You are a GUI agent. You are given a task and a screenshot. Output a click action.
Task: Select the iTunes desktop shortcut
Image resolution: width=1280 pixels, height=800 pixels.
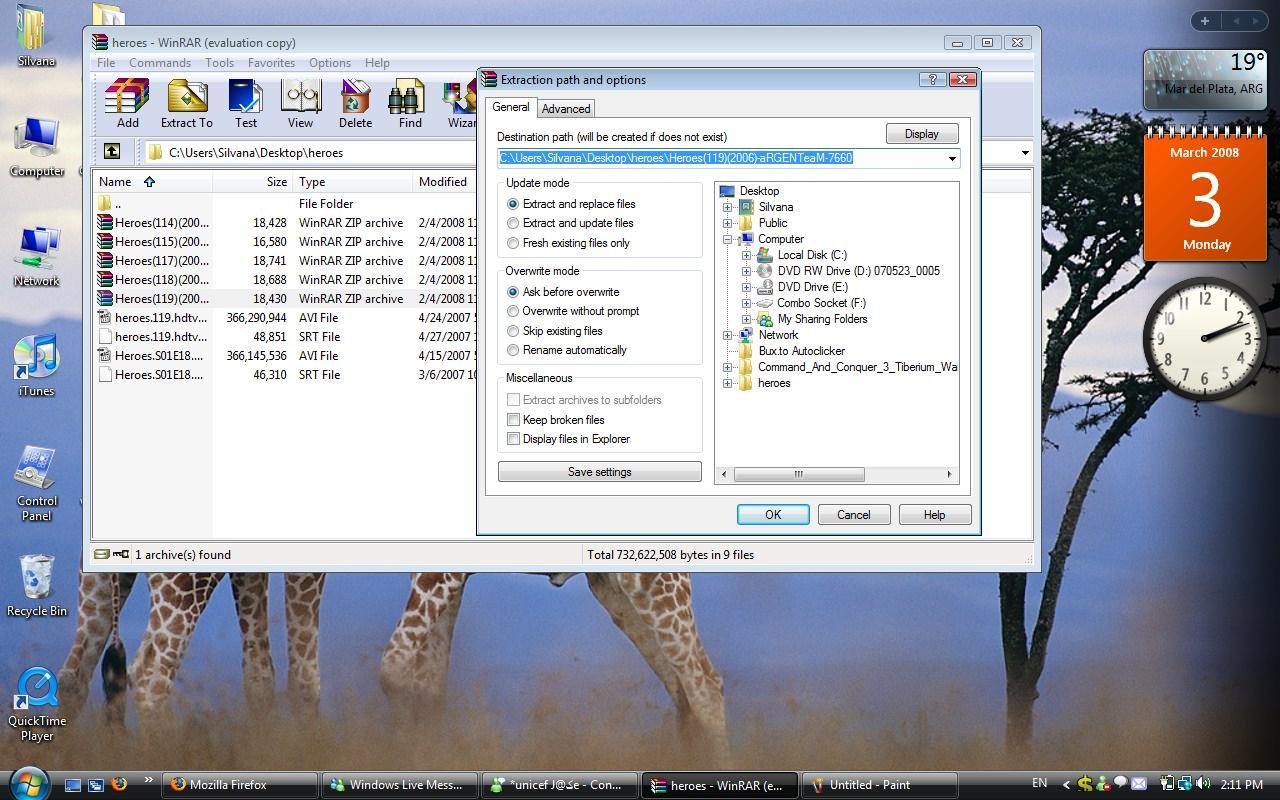[37, 366]
